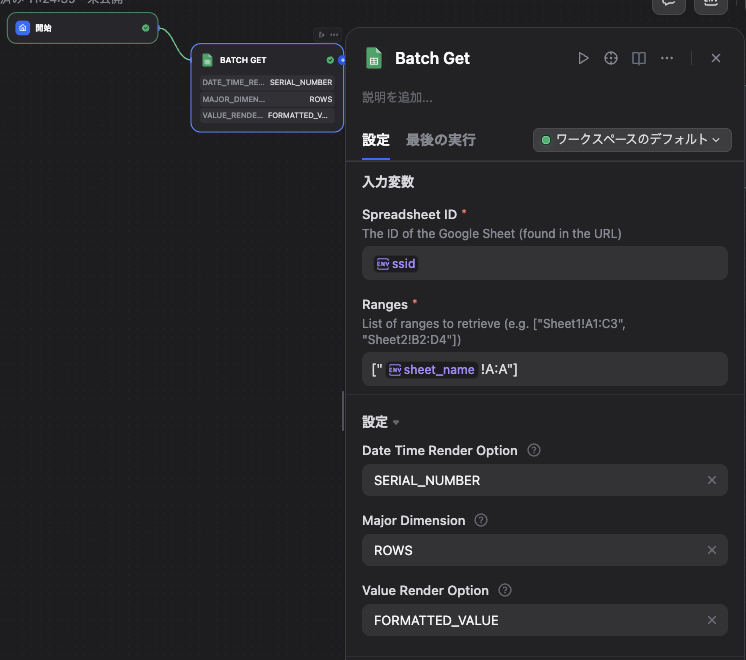Viewport: 746px width, 660px height.
Task: Clear the ROWS selection
Action: 712,550
